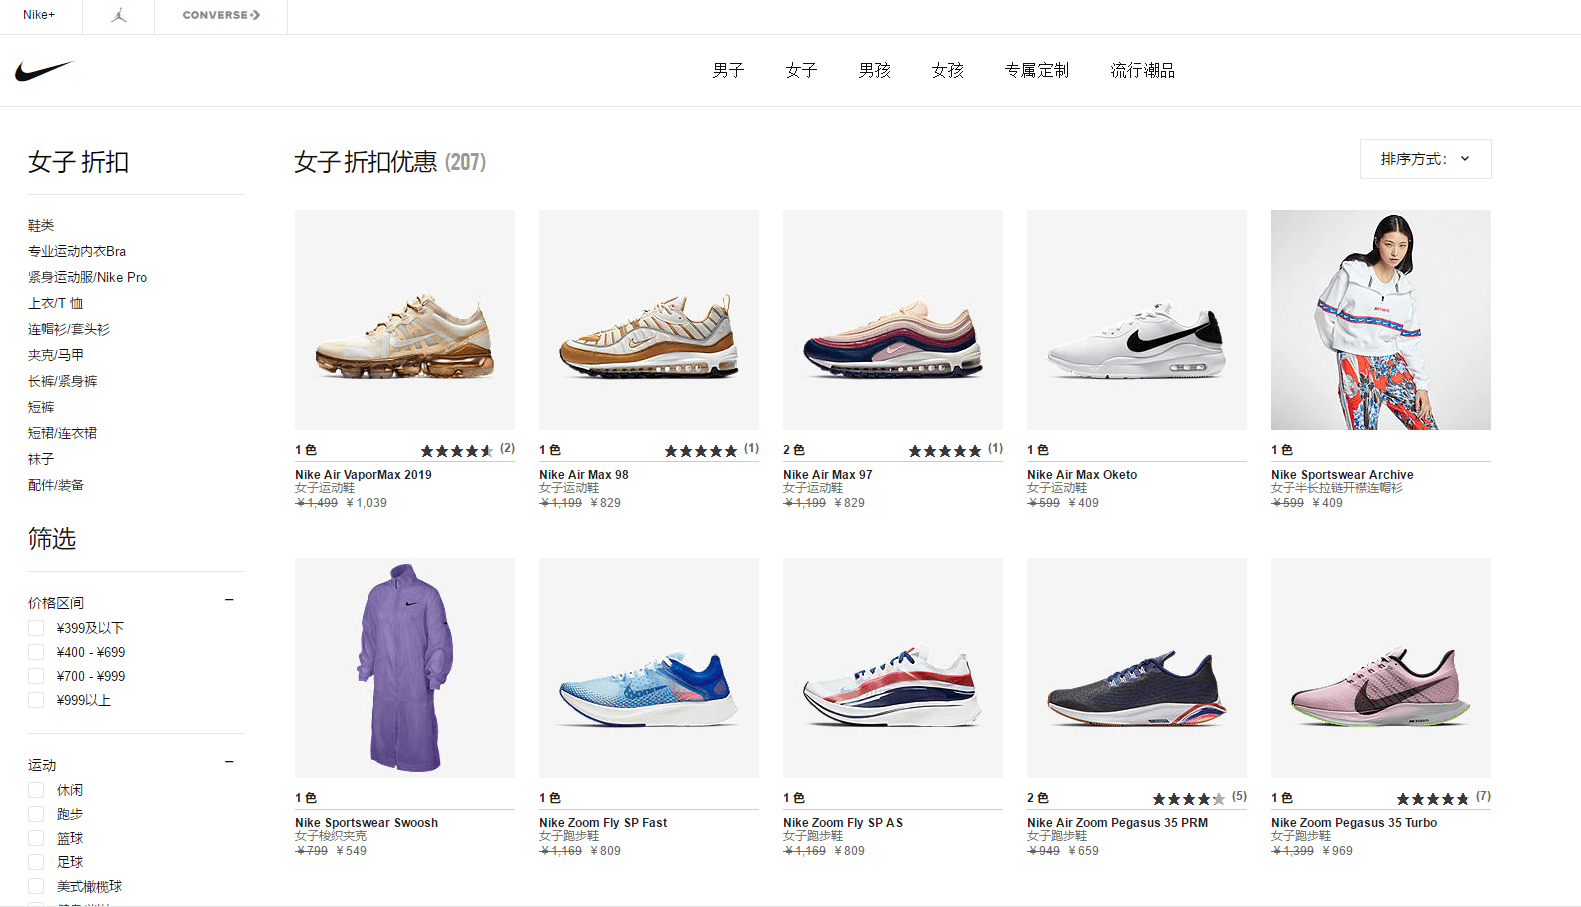Open the purple Nike Sportswear Swoosh jacket image

click(x=405, y=668)
